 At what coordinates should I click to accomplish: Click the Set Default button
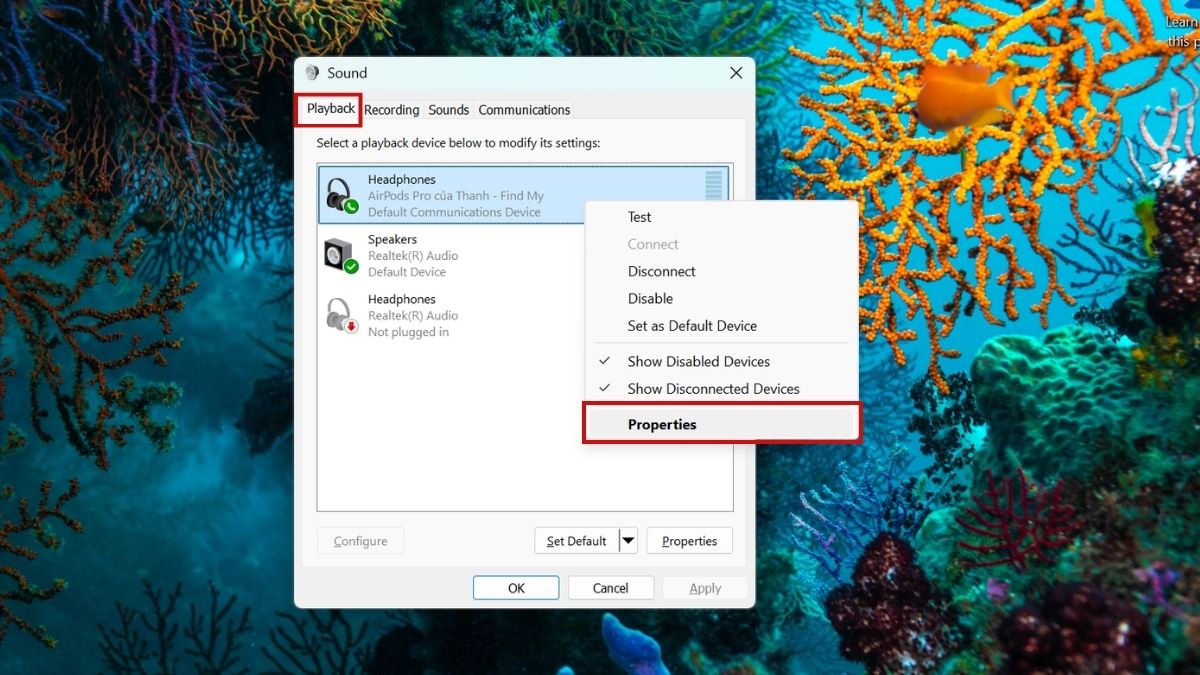tap(577, 541)
